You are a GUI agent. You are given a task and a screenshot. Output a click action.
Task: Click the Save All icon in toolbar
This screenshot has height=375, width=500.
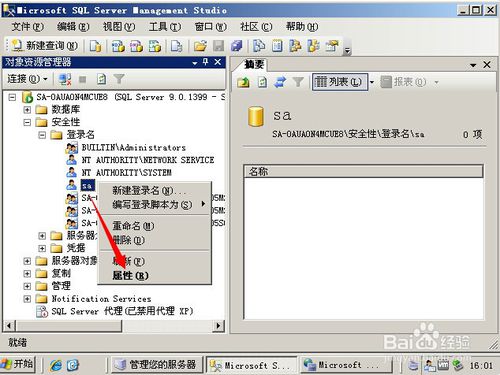click(236, 46)
